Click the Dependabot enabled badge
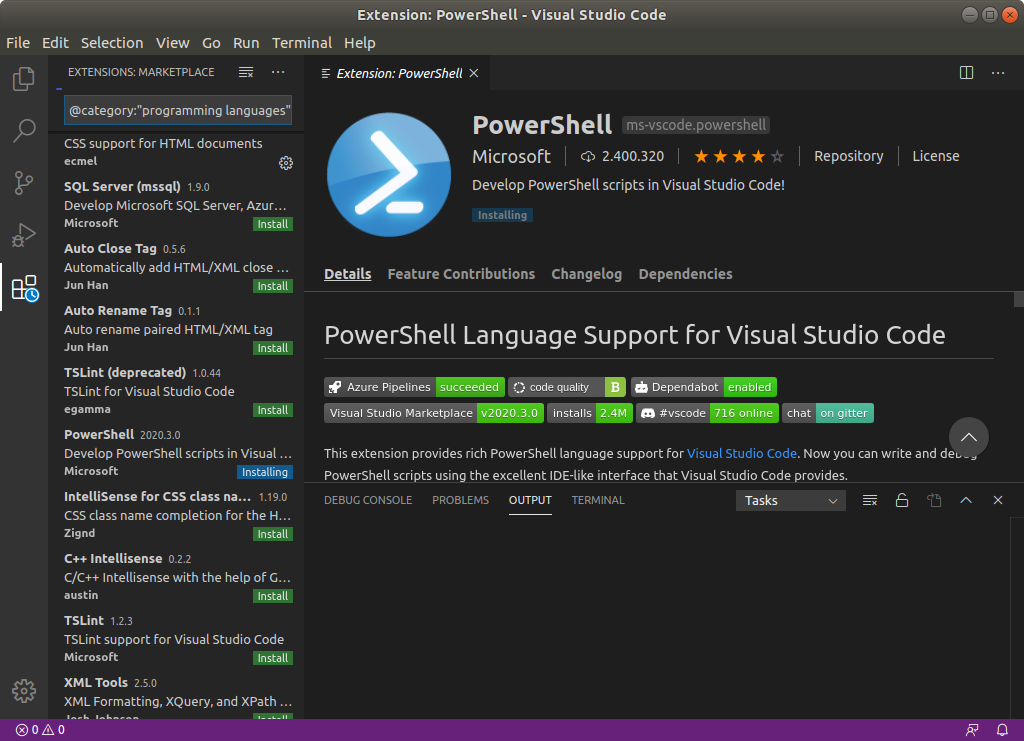This screenshot has height=741, width=1024. 704,387
